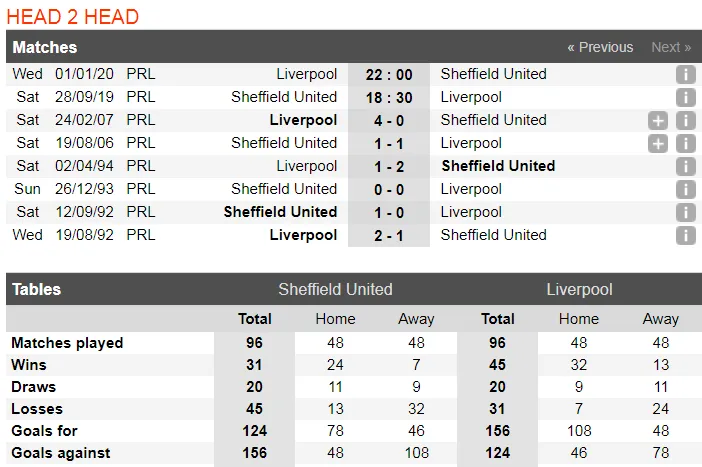This screenshot has height=467, width=702.
Task: Open info icon for 28/09/19 match
Action: pyautogui.click(x=685, y=98)
